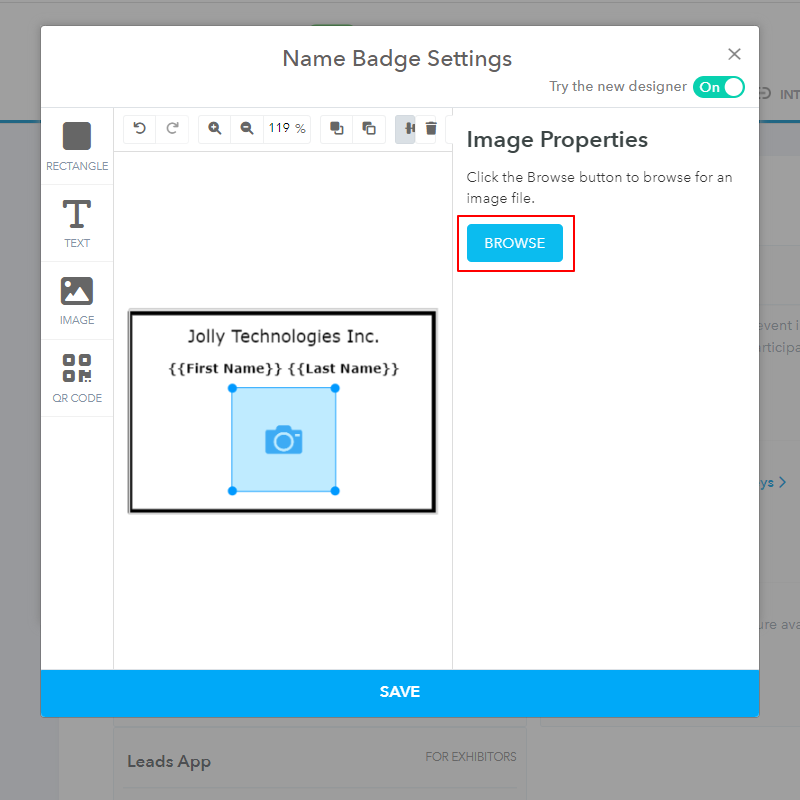Click the BROWSE button for an image file
This screenshot has height=800, width=800.
coord(514,242)
